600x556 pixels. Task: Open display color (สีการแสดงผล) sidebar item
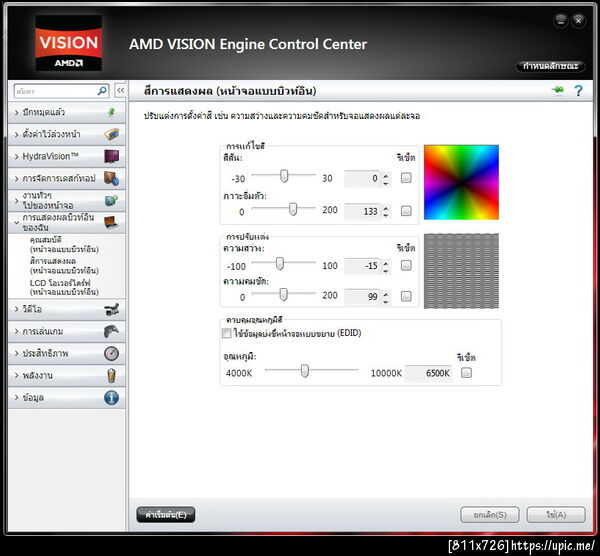click(x=64, y=266)
